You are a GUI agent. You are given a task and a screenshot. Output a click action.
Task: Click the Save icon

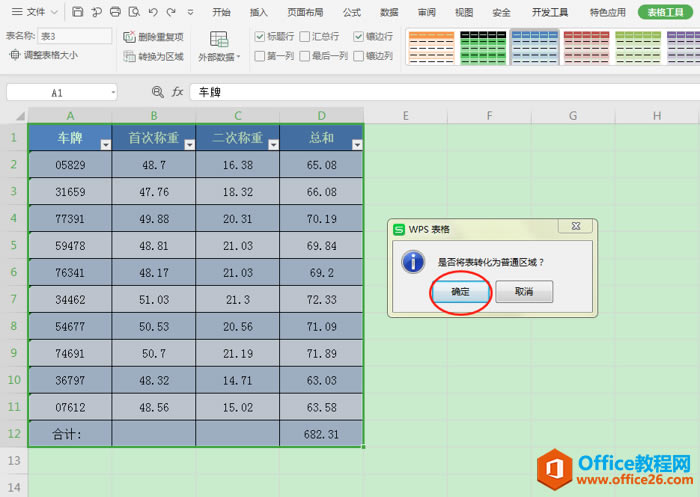(x=77, y=12)
